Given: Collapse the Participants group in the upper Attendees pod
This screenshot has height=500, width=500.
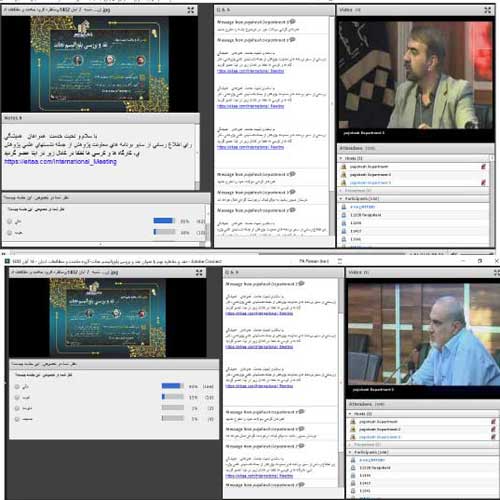Looking at the screenshot, I should 341,199.
